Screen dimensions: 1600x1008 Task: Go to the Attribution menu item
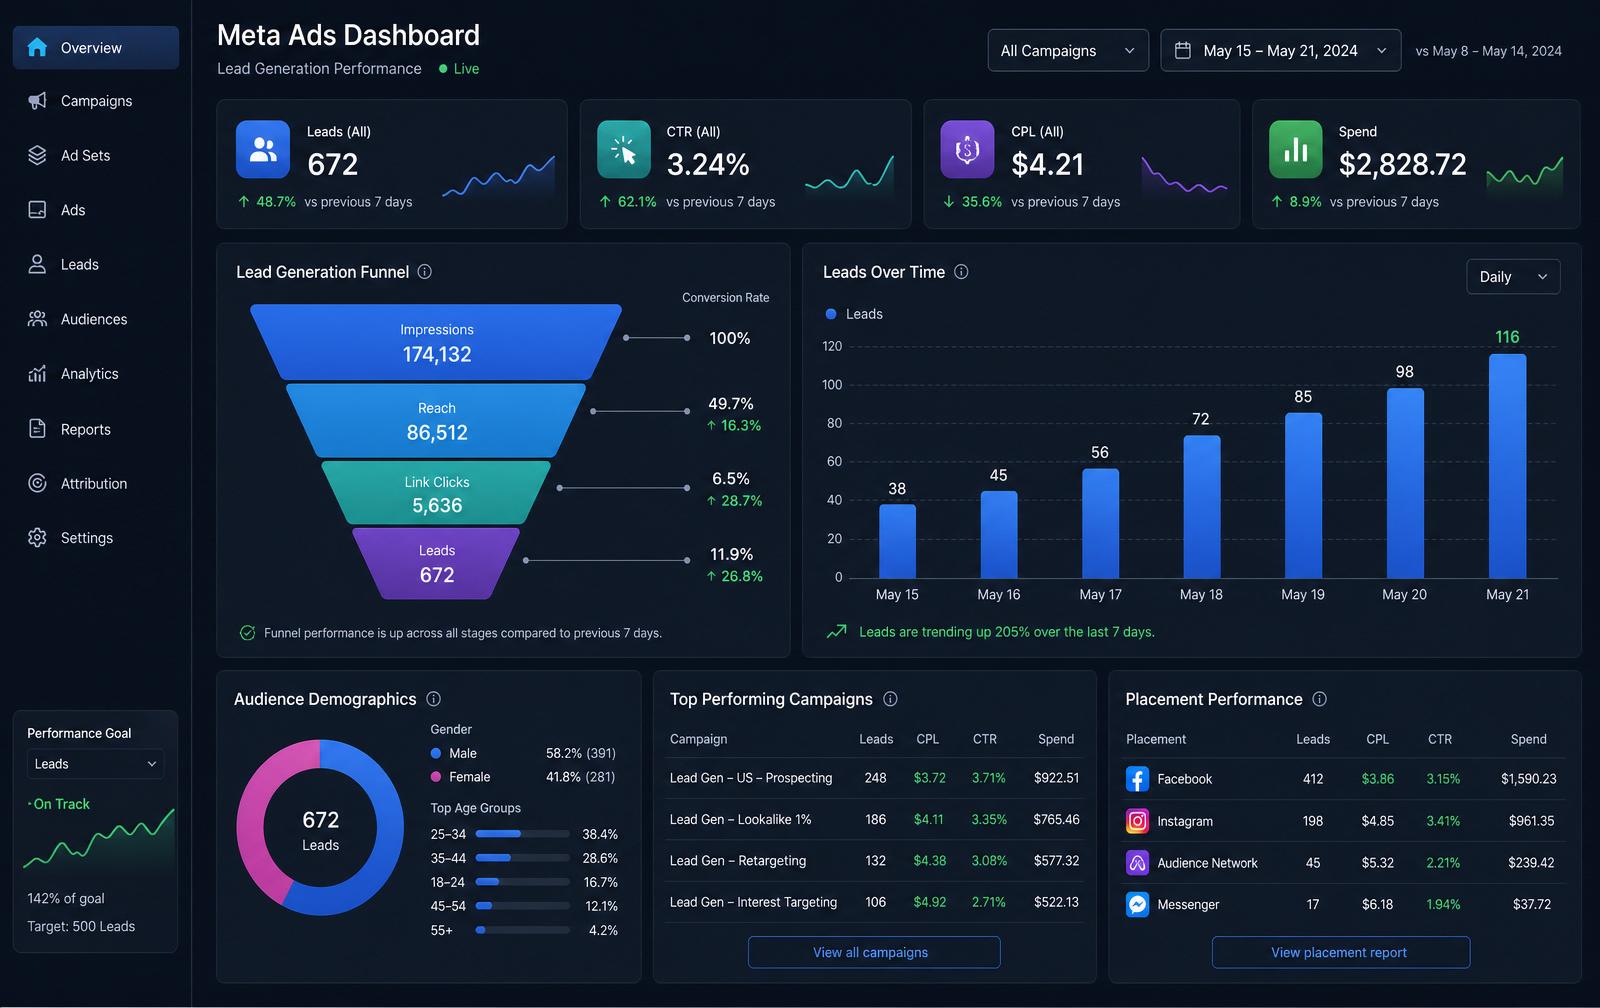(96, 483)
